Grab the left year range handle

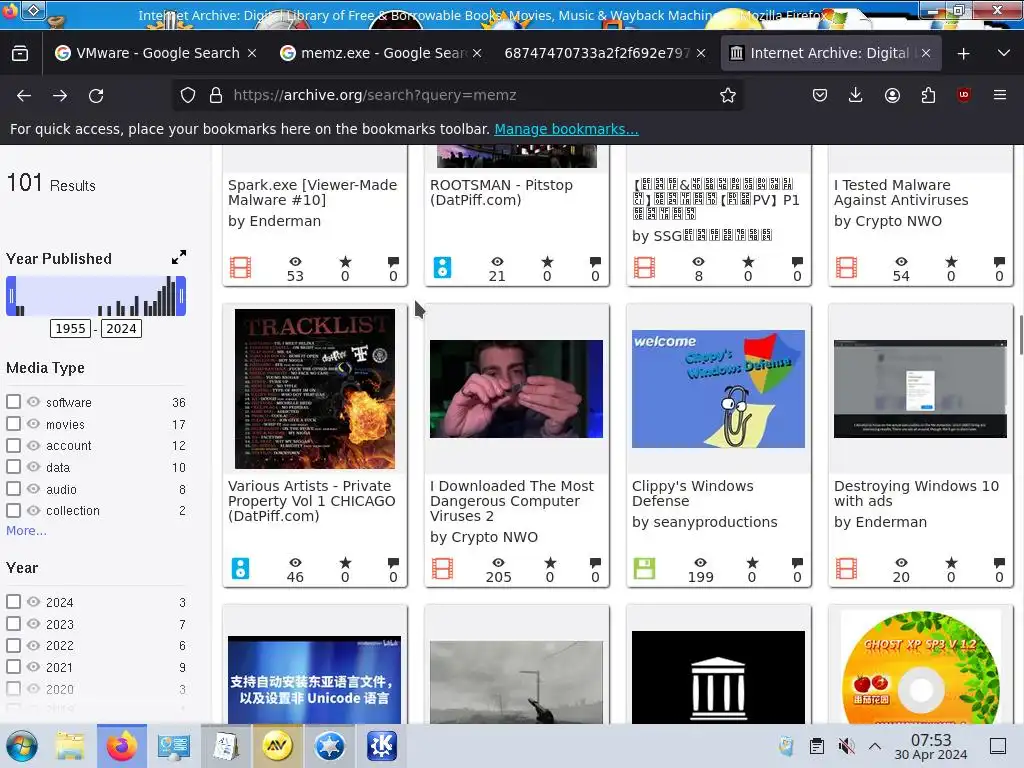click(11, 296)
